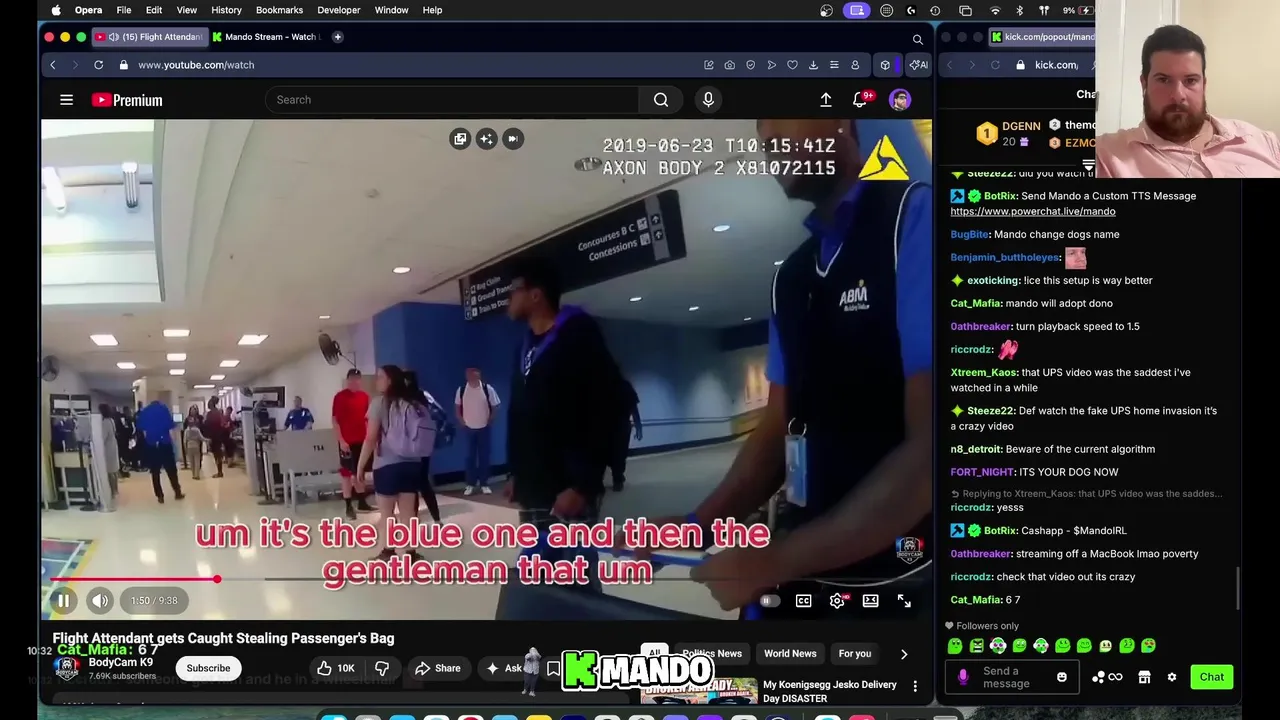The image size is (1280, 720).
Task: Open Opera easy setup sliders icon
Action: coord(834,65)
